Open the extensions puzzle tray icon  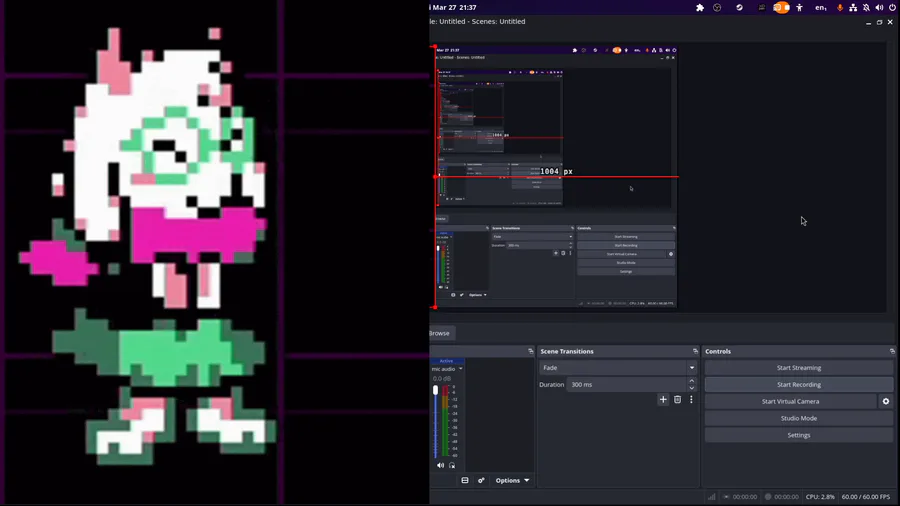700,7
